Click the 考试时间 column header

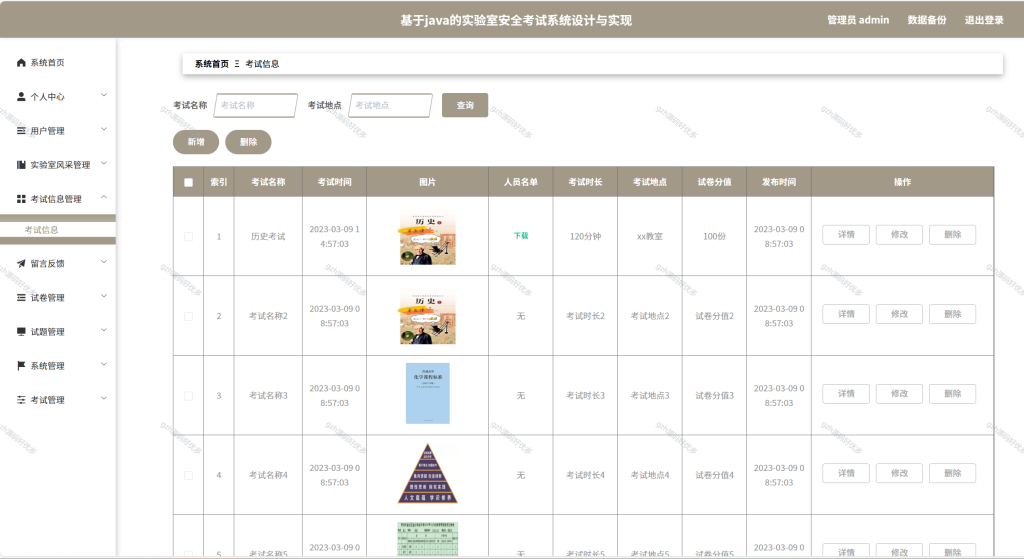click(x=334, y=182)
